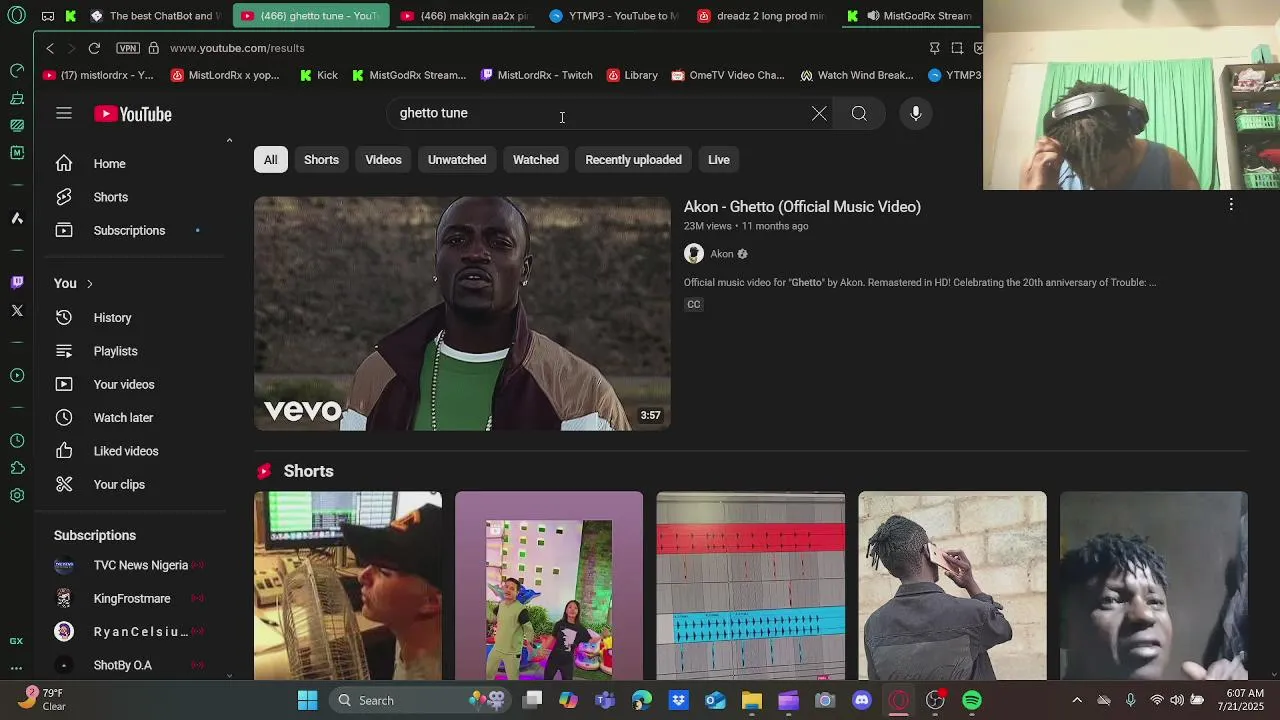Screen dimensions: 1280x720
Task: Click the magnifier search button
Action: (x=859, y=113)
